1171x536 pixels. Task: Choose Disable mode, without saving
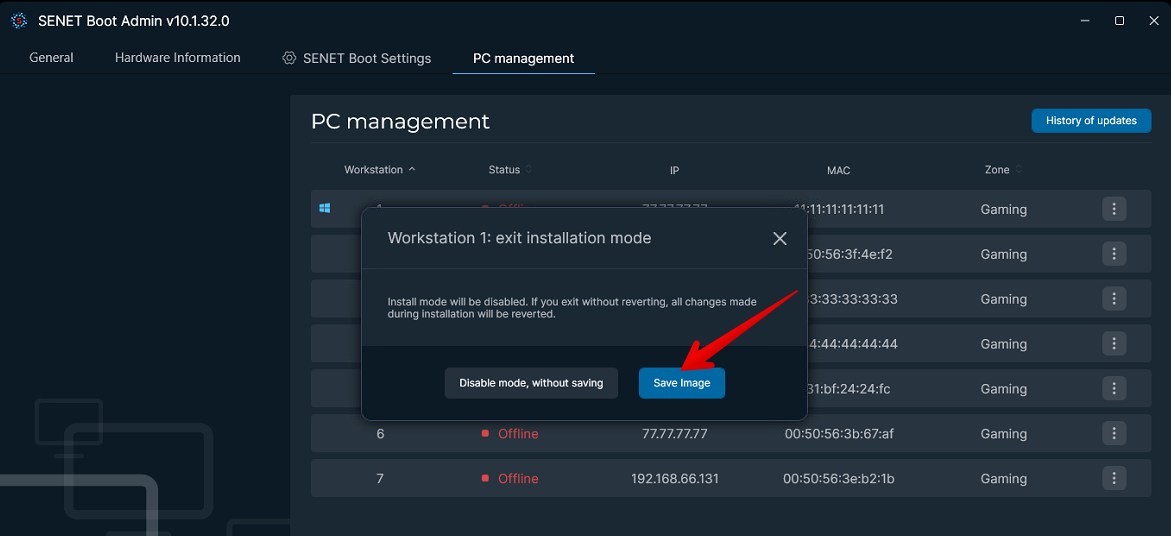point(531,383)
